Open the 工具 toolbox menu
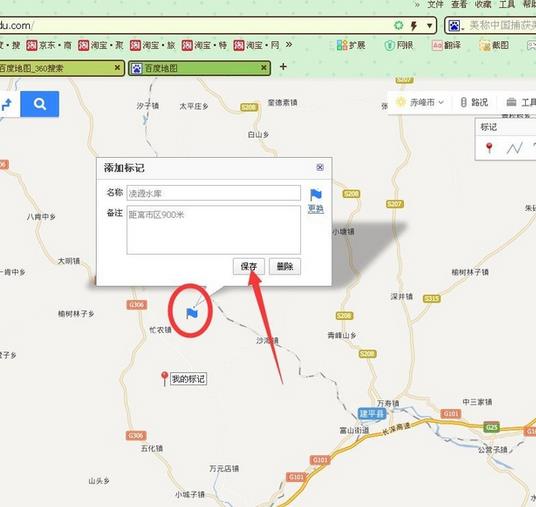536x507 pixels. pyautogui.click(x=521, y=102)
